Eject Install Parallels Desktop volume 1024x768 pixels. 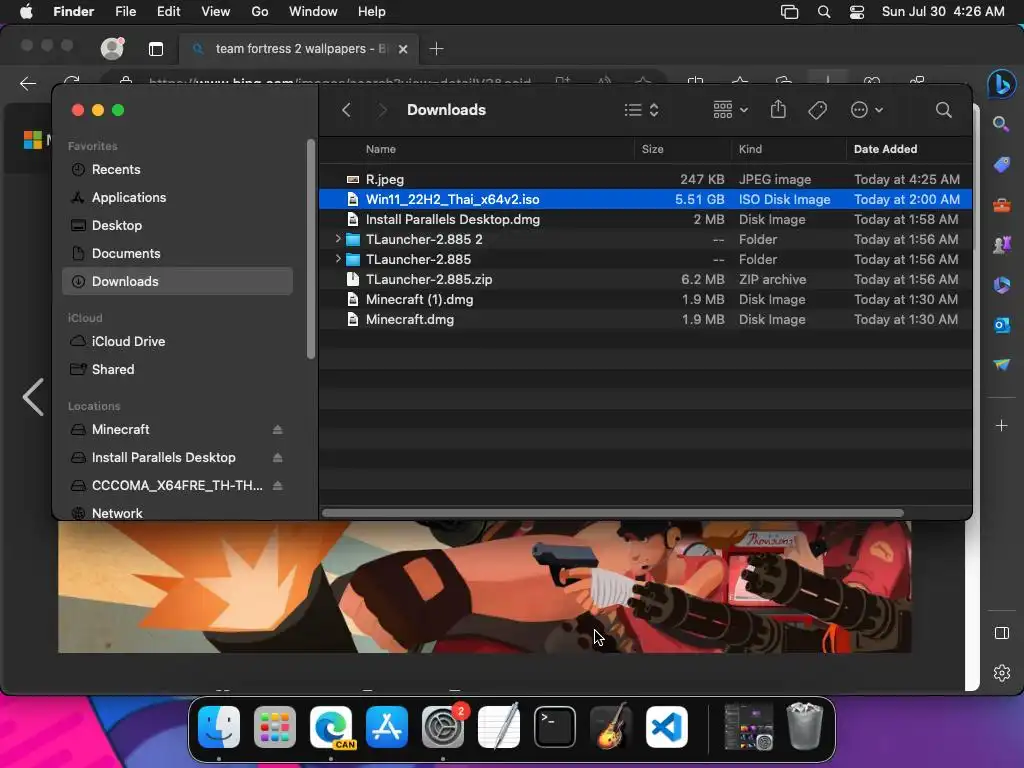pyautogui.click(x=278, y=458)
